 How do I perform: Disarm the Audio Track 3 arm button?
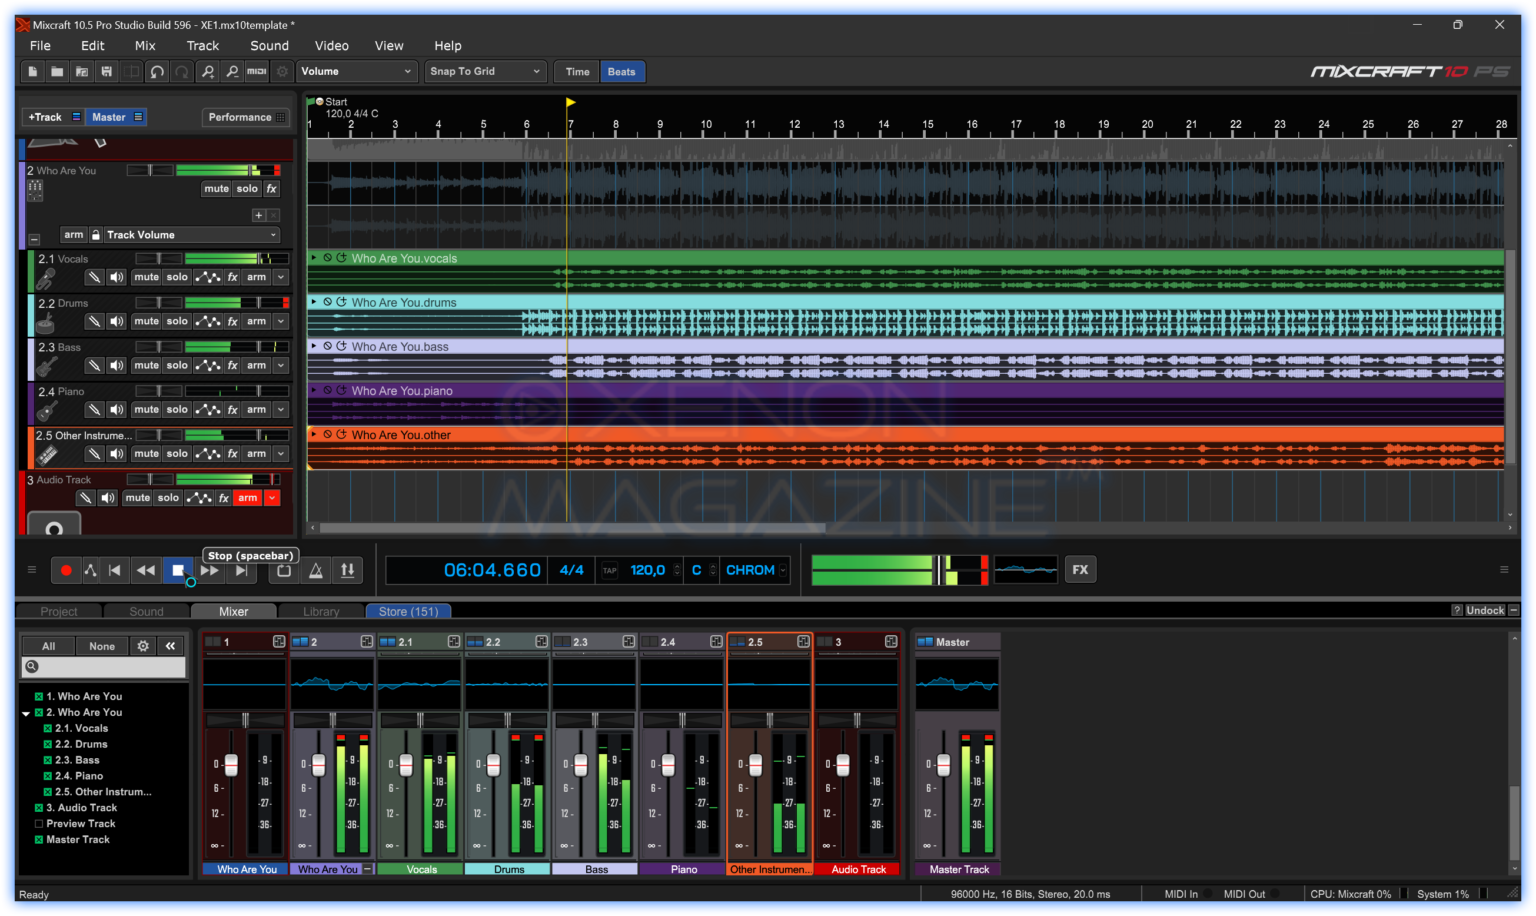pos(247,497)
